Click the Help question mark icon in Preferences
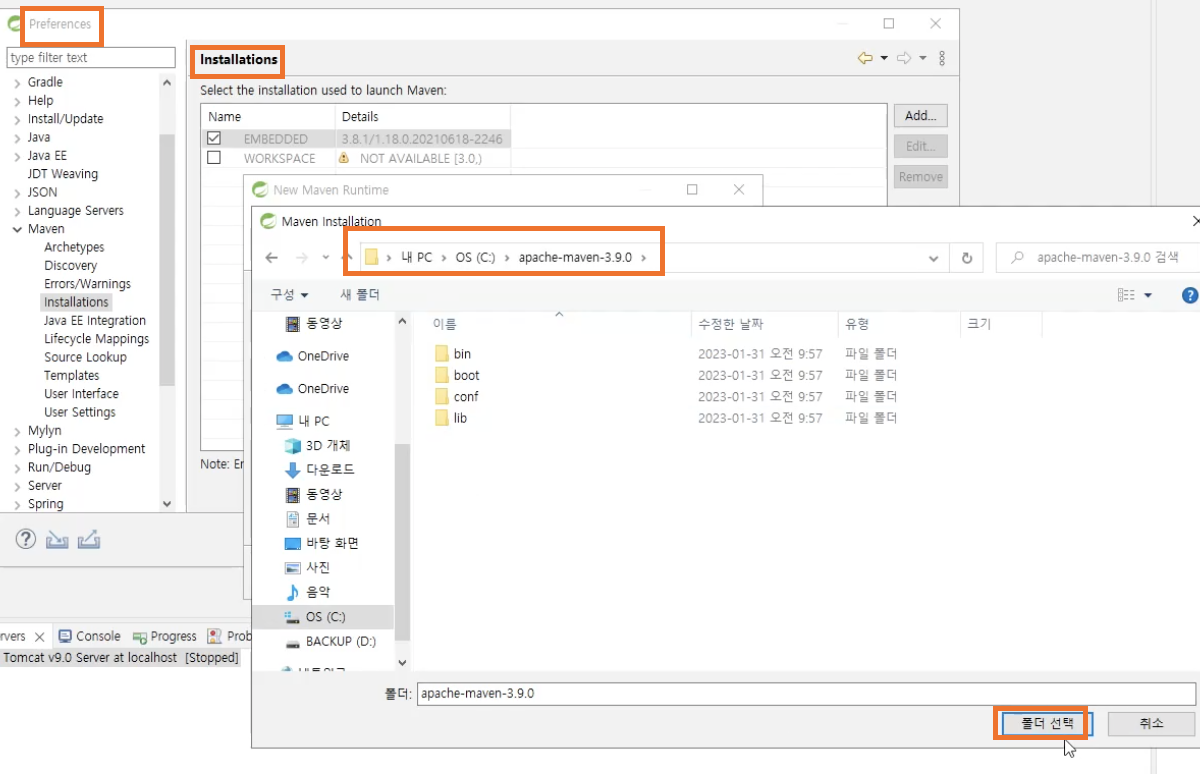 [26, 540]
